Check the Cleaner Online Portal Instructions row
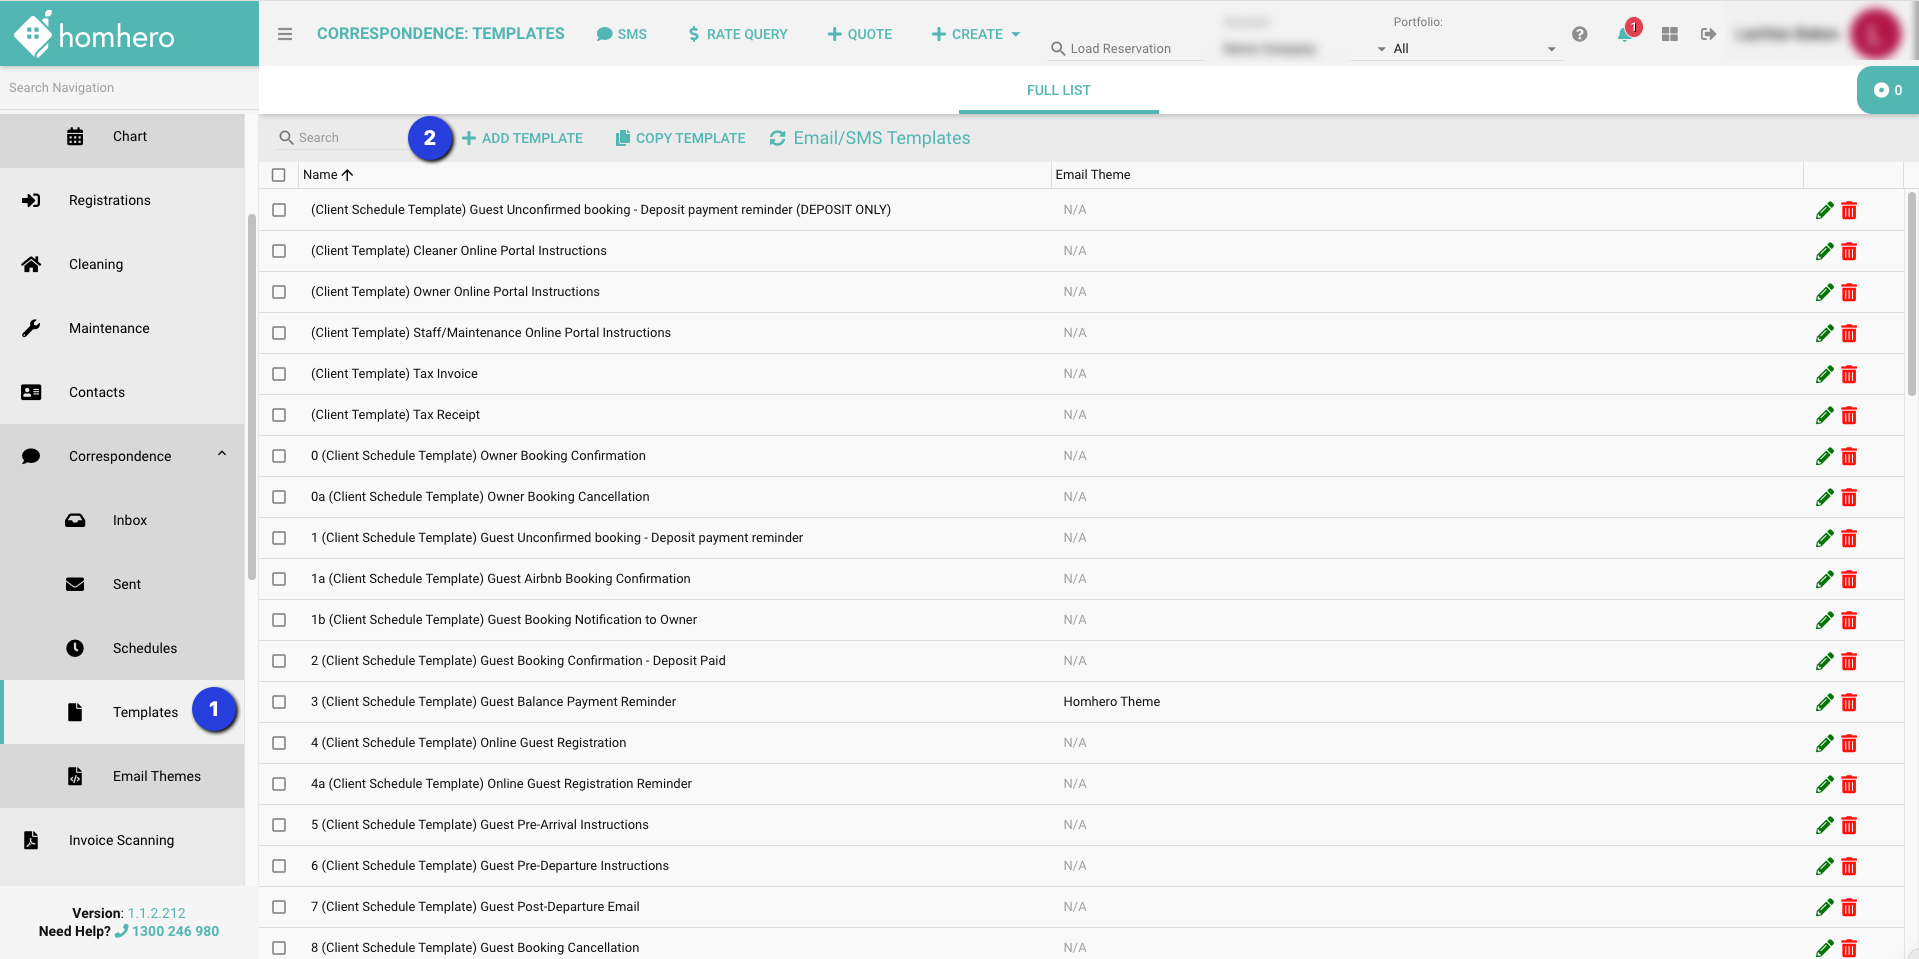This screenshot has width=1919, height=959. point(279,251)
